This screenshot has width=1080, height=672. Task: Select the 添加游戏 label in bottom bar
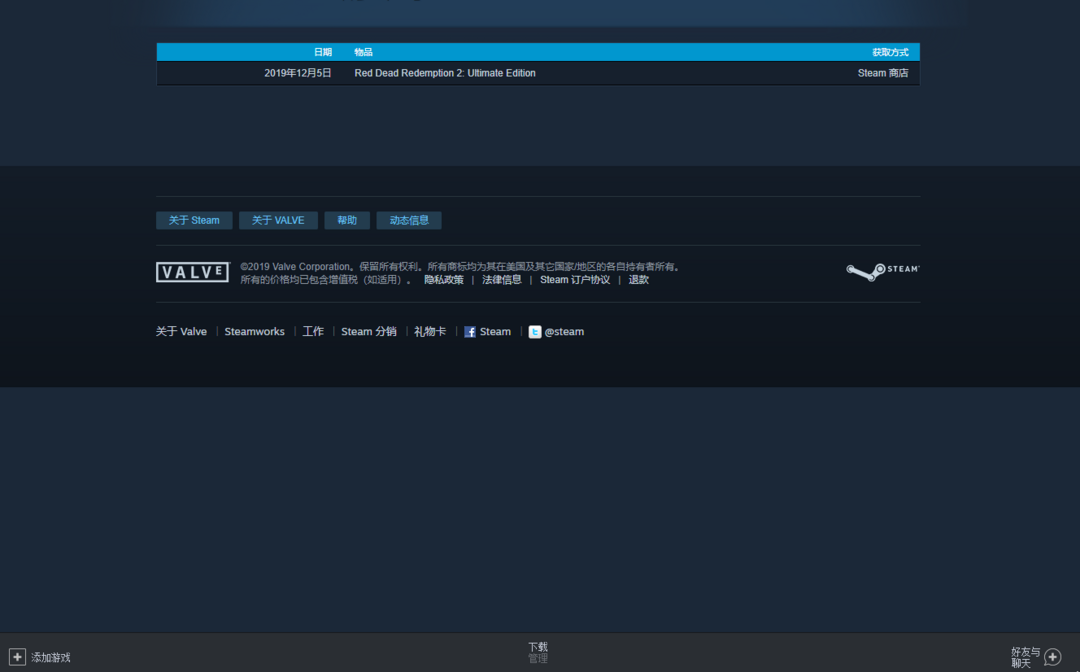pyautogui.click(x=50, y=658)
